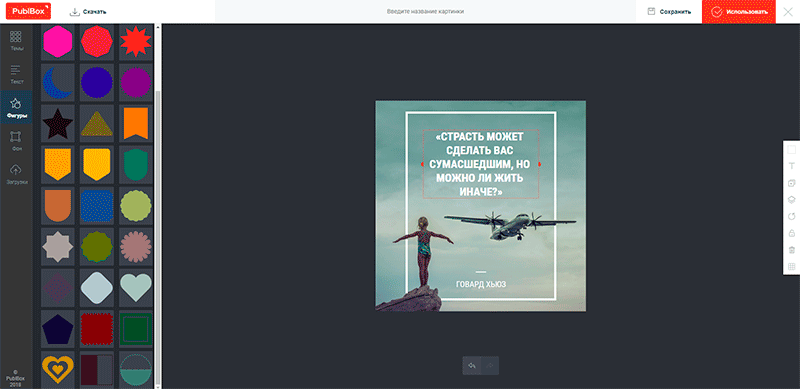Click the text T icon in right toolbar
The height and width of the screenshot is (389, 800).
[x=792, y=166]
